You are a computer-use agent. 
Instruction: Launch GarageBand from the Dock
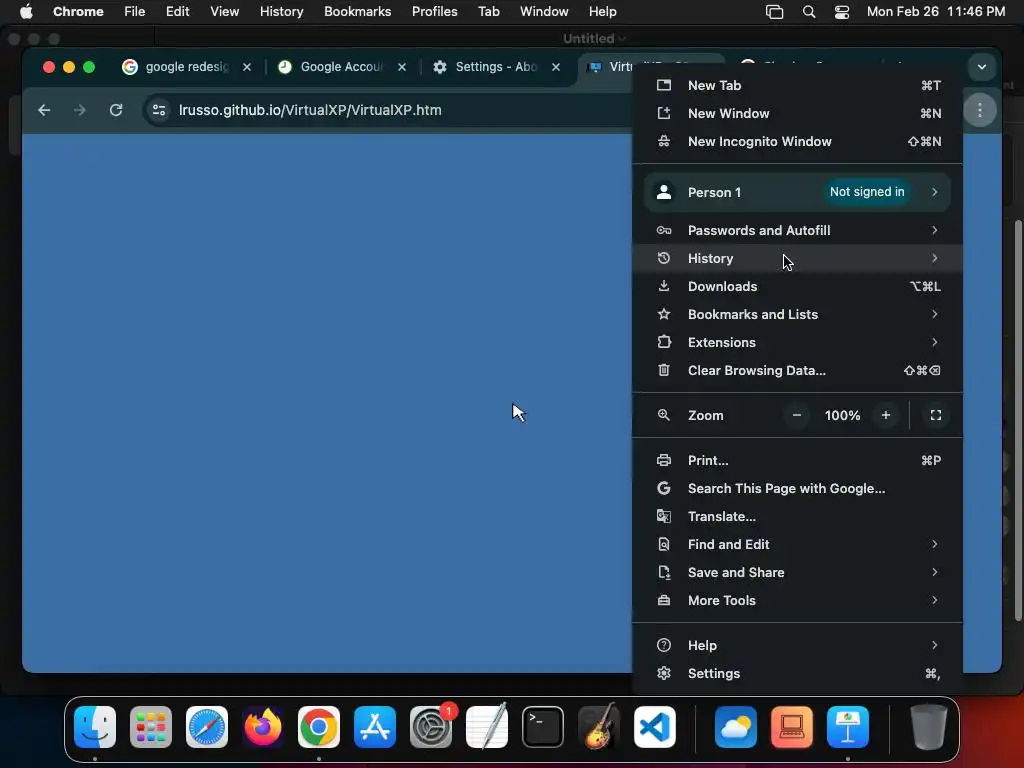point(599,727)
